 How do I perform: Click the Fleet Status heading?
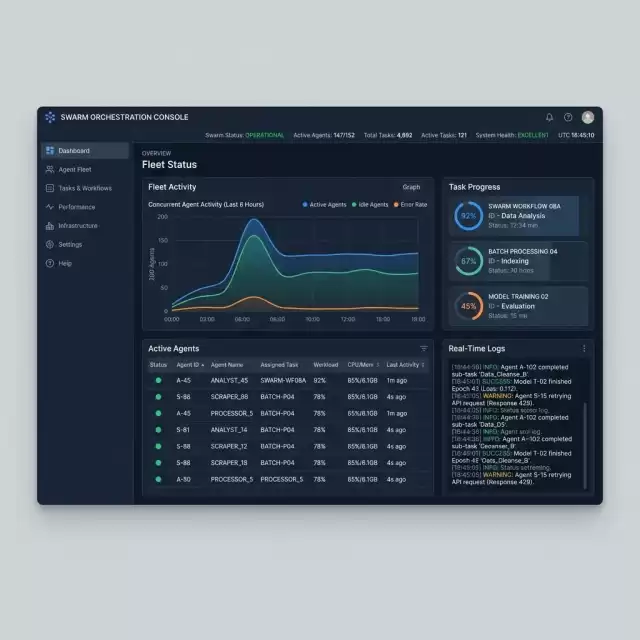click(x=169, y=164)
